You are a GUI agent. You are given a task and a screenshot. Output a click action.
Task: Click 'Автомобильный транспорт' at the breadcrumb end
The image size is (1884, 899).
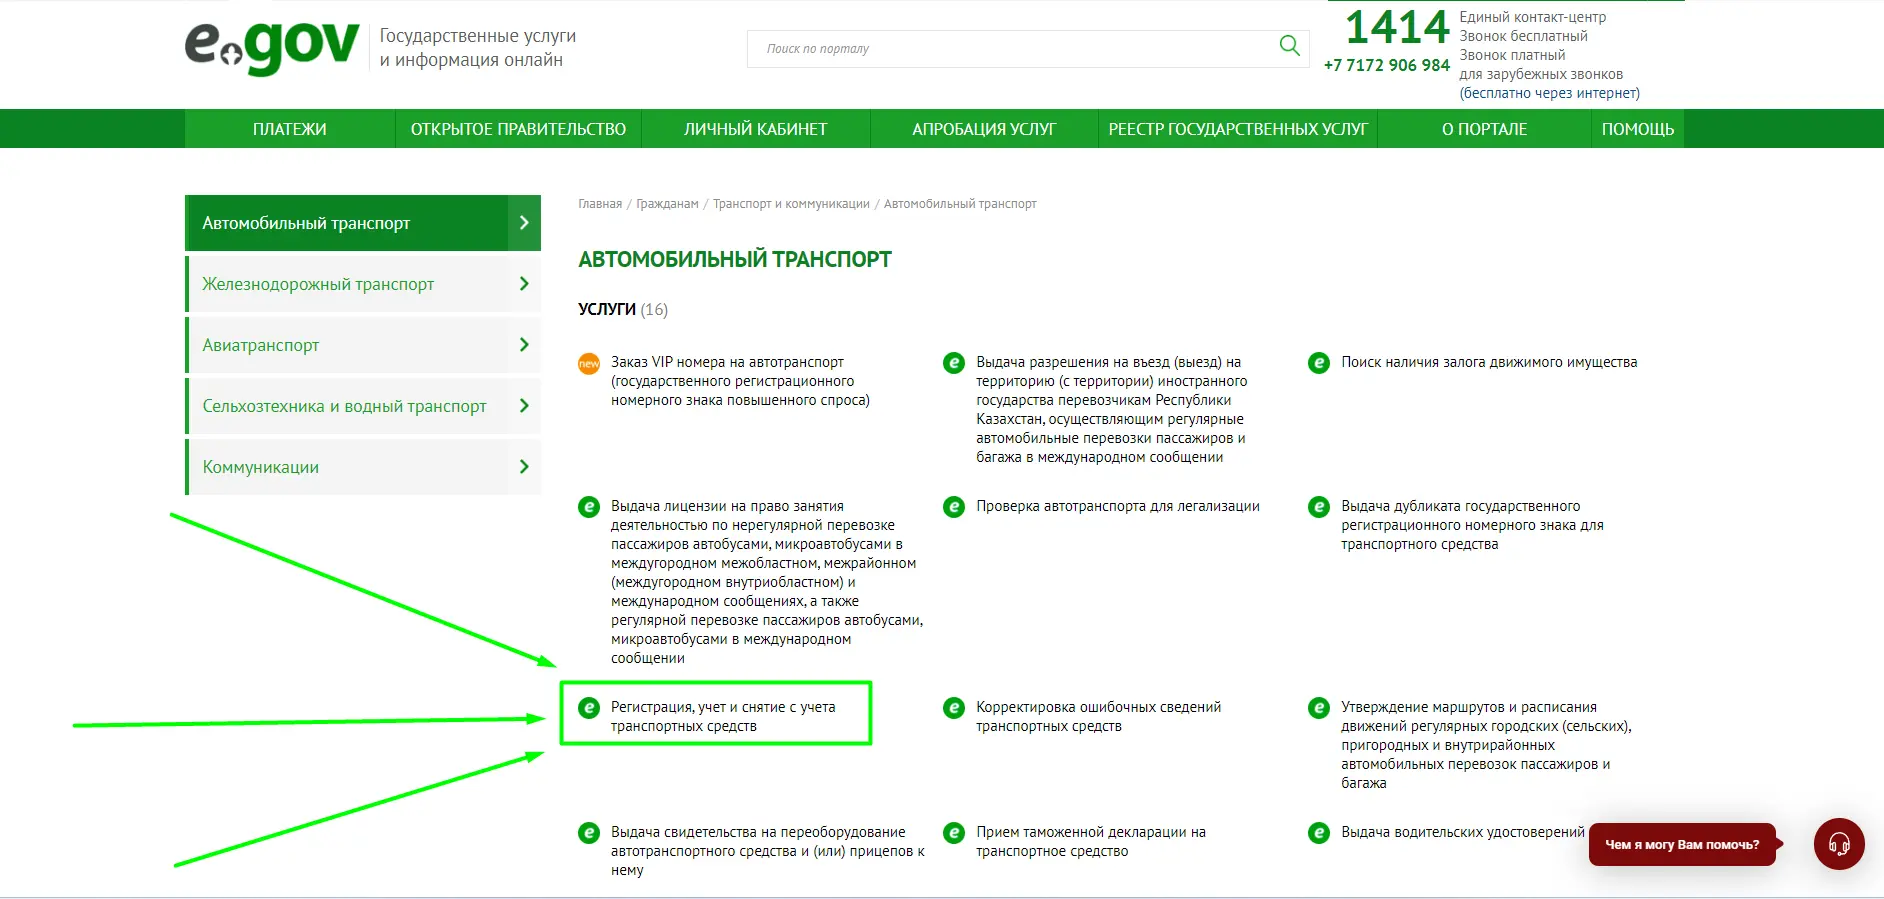(x=960, y=204)
